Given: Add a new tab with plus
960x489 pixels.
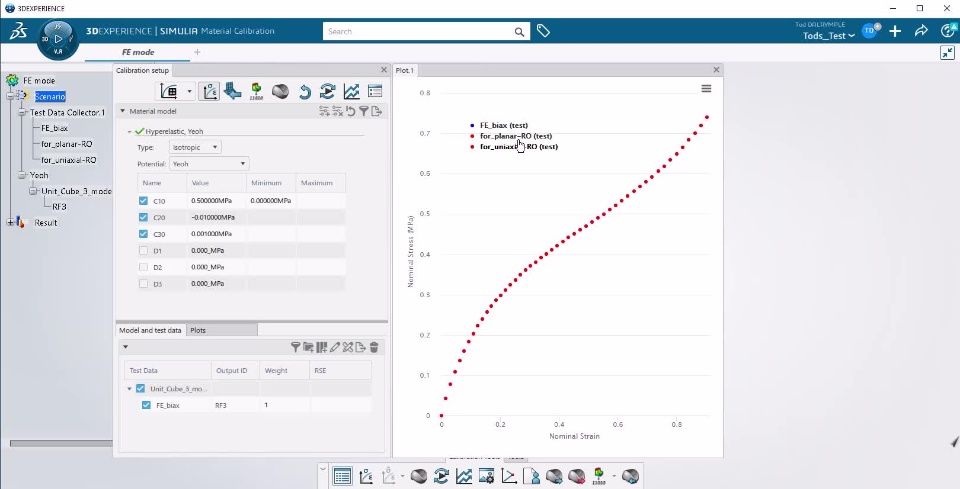Looking at the screenshot, I should click(197, 52).
